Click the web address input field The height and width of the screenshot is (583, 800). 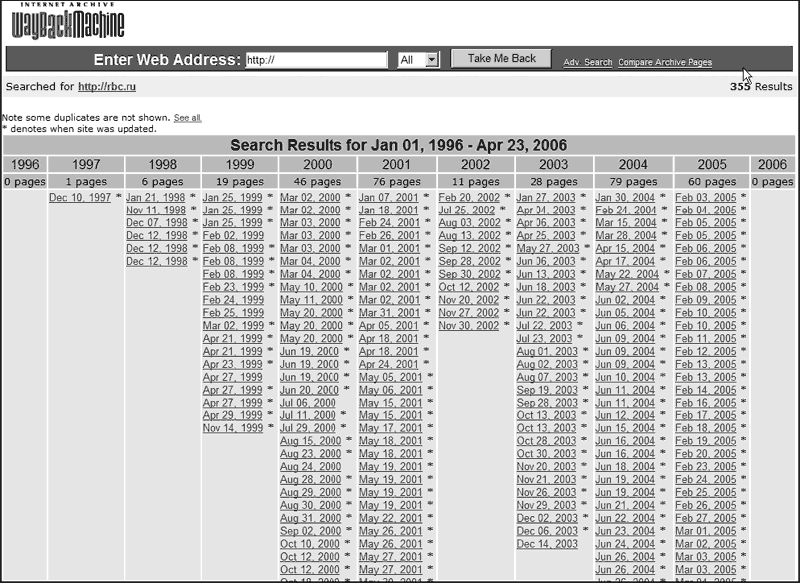pyautogui.click(x=316, y=60)
